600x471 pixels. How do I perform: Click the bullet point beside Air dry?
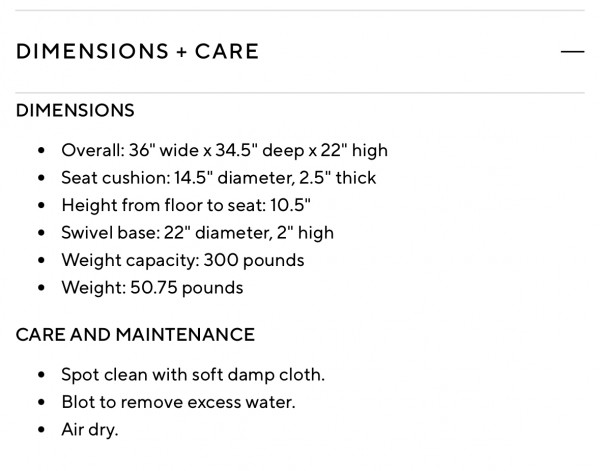[x=41, y=430]
